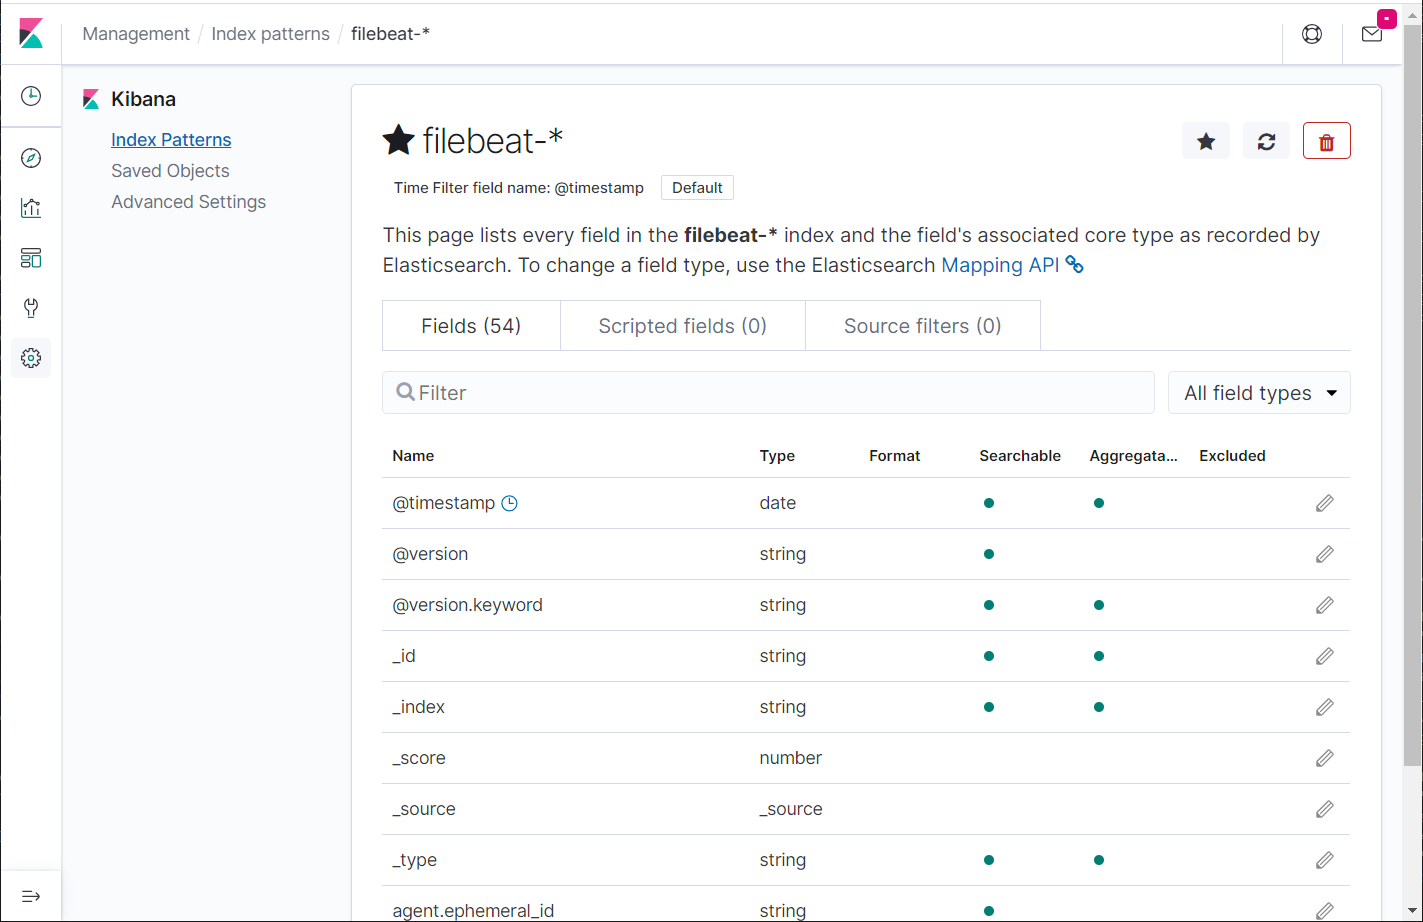Go to Index patterns breadcrumb
This screenshot has width=1423, height=922.
(270, 34)
